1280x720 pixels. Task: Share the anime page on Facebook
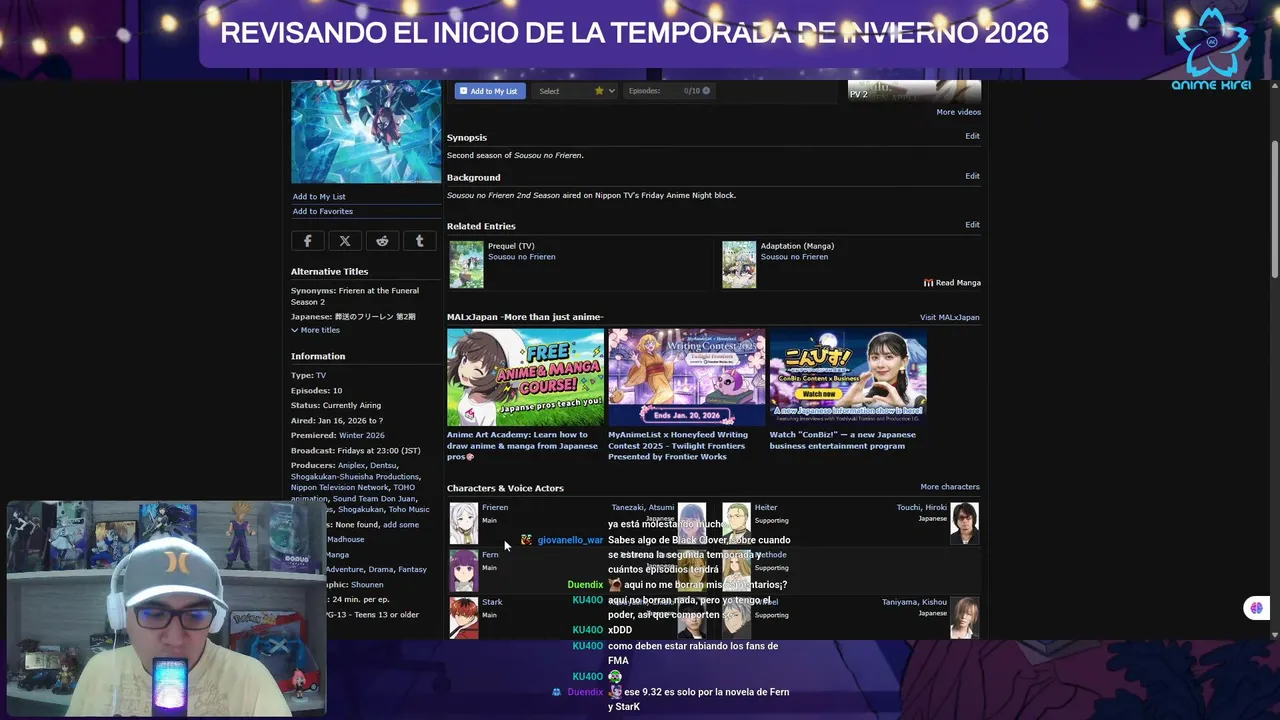click(307, 241)
